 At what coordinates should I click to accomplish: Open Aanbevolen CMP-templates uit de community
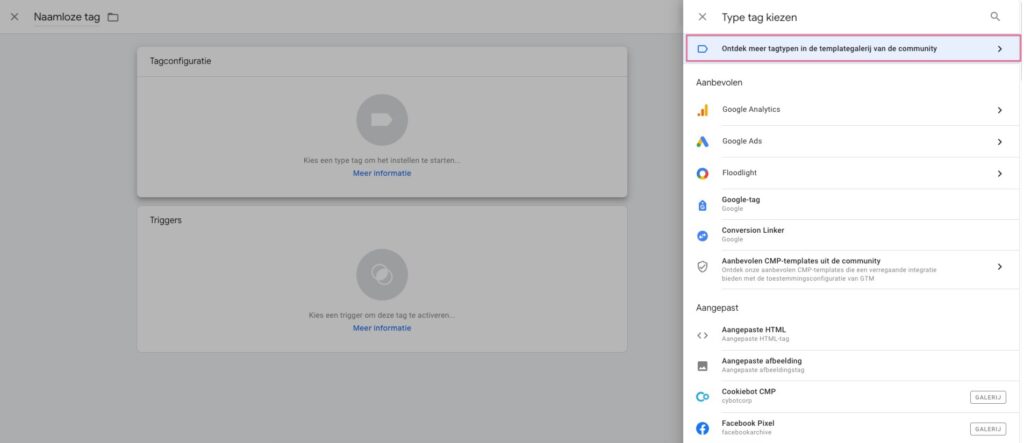[x=853, y=269]
